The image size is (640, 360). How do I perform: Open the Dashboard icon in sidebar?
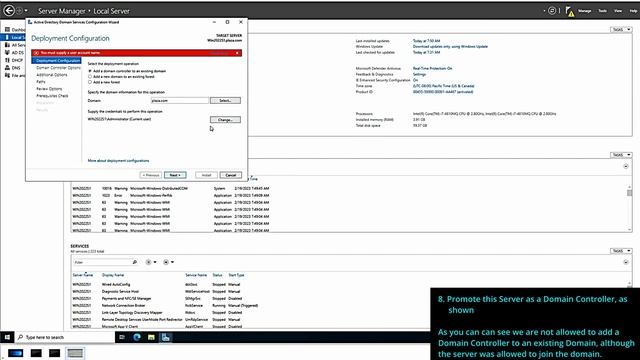(7, 30)
